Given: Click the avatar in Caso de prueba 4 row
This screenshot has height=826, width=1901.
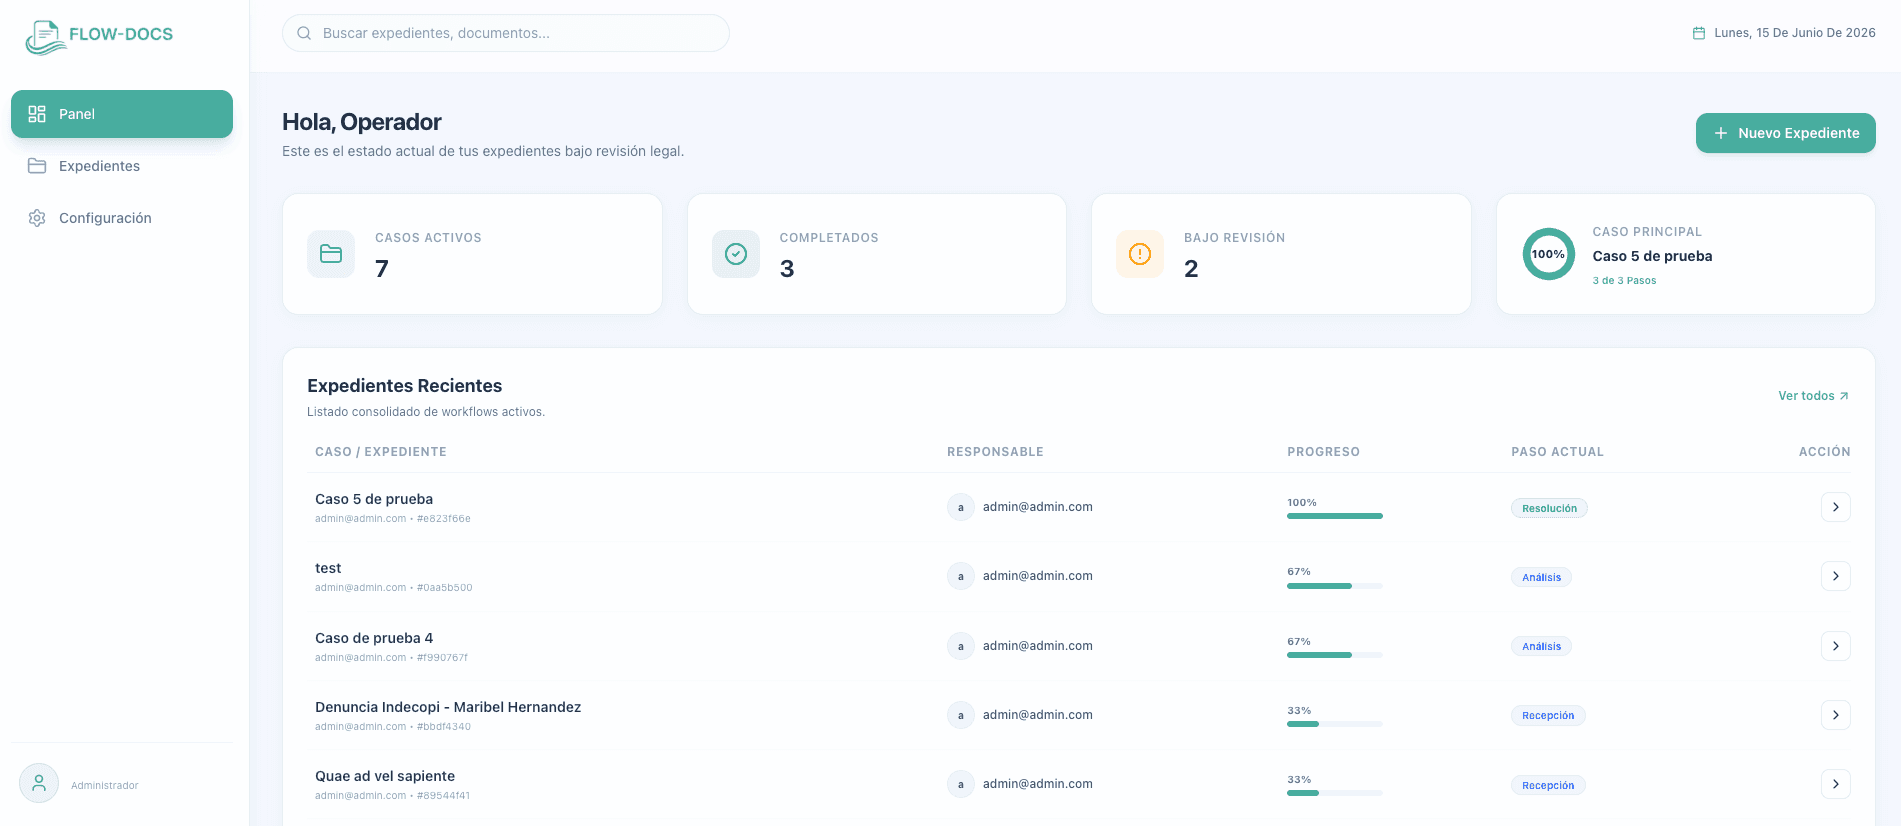Looking at the screenshot, I should [961, 646].
